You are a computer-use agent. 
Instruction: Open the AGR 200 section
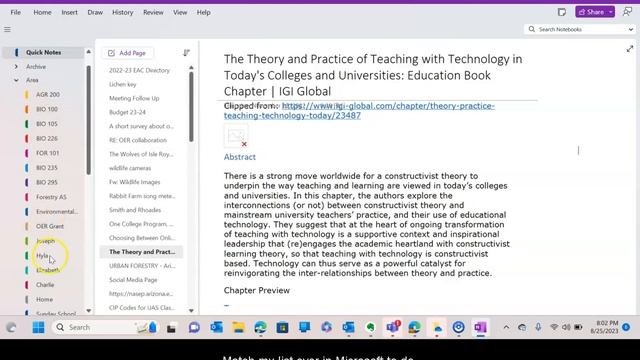[48, 94]
